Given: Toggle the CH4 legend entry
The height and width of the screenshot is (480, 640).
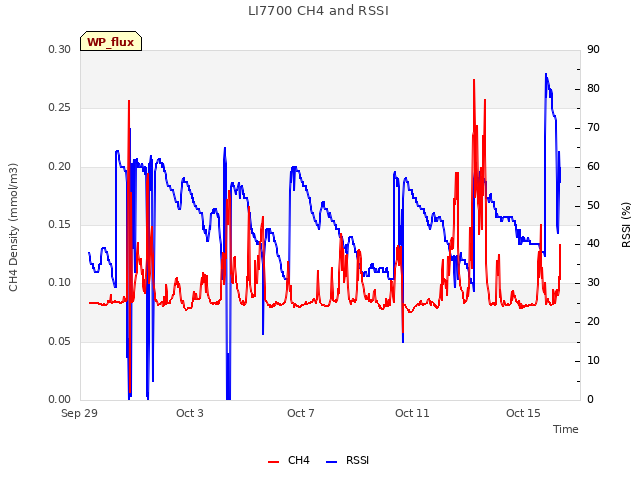Looking at the screenshot, I should click(x=289, y=460).
